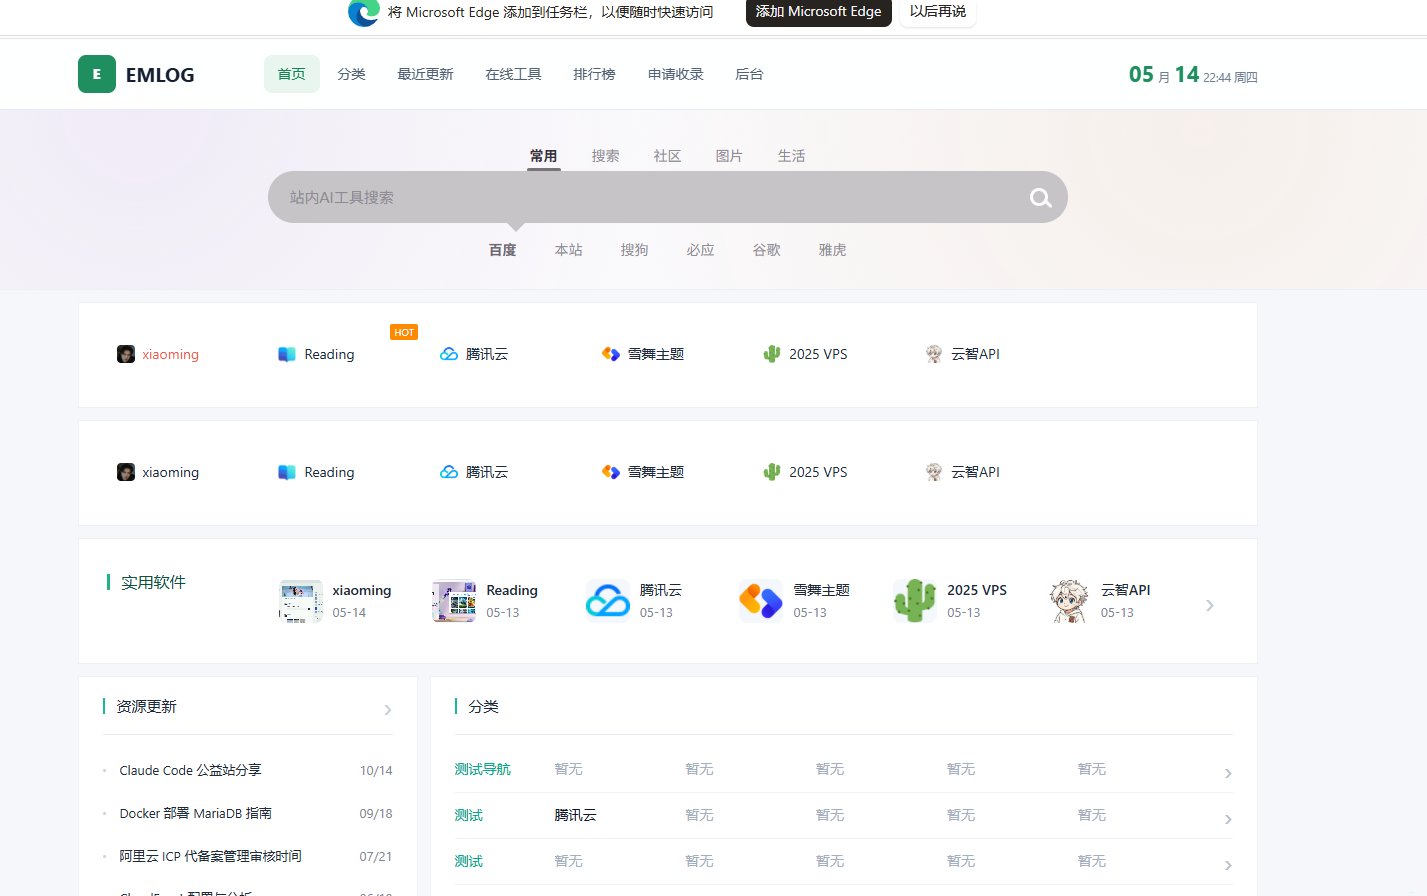1427x896 pixels.
Task: Open 测试导航 category link
Action: coord(483,769)
